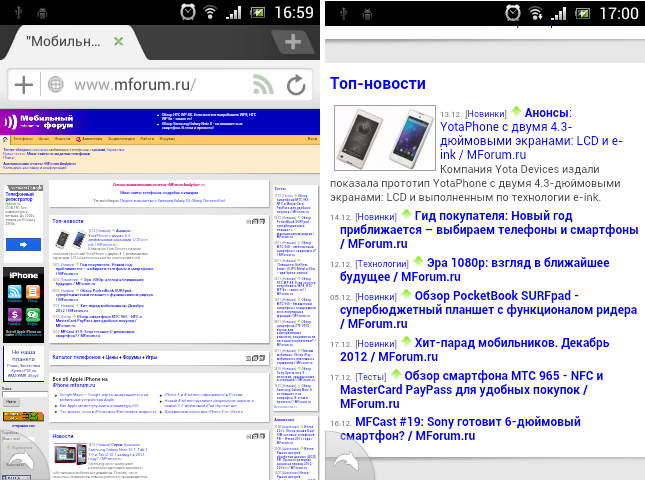
Task: Tap the 17:00 clock in right status bar
Action: (x=619, y=14)
